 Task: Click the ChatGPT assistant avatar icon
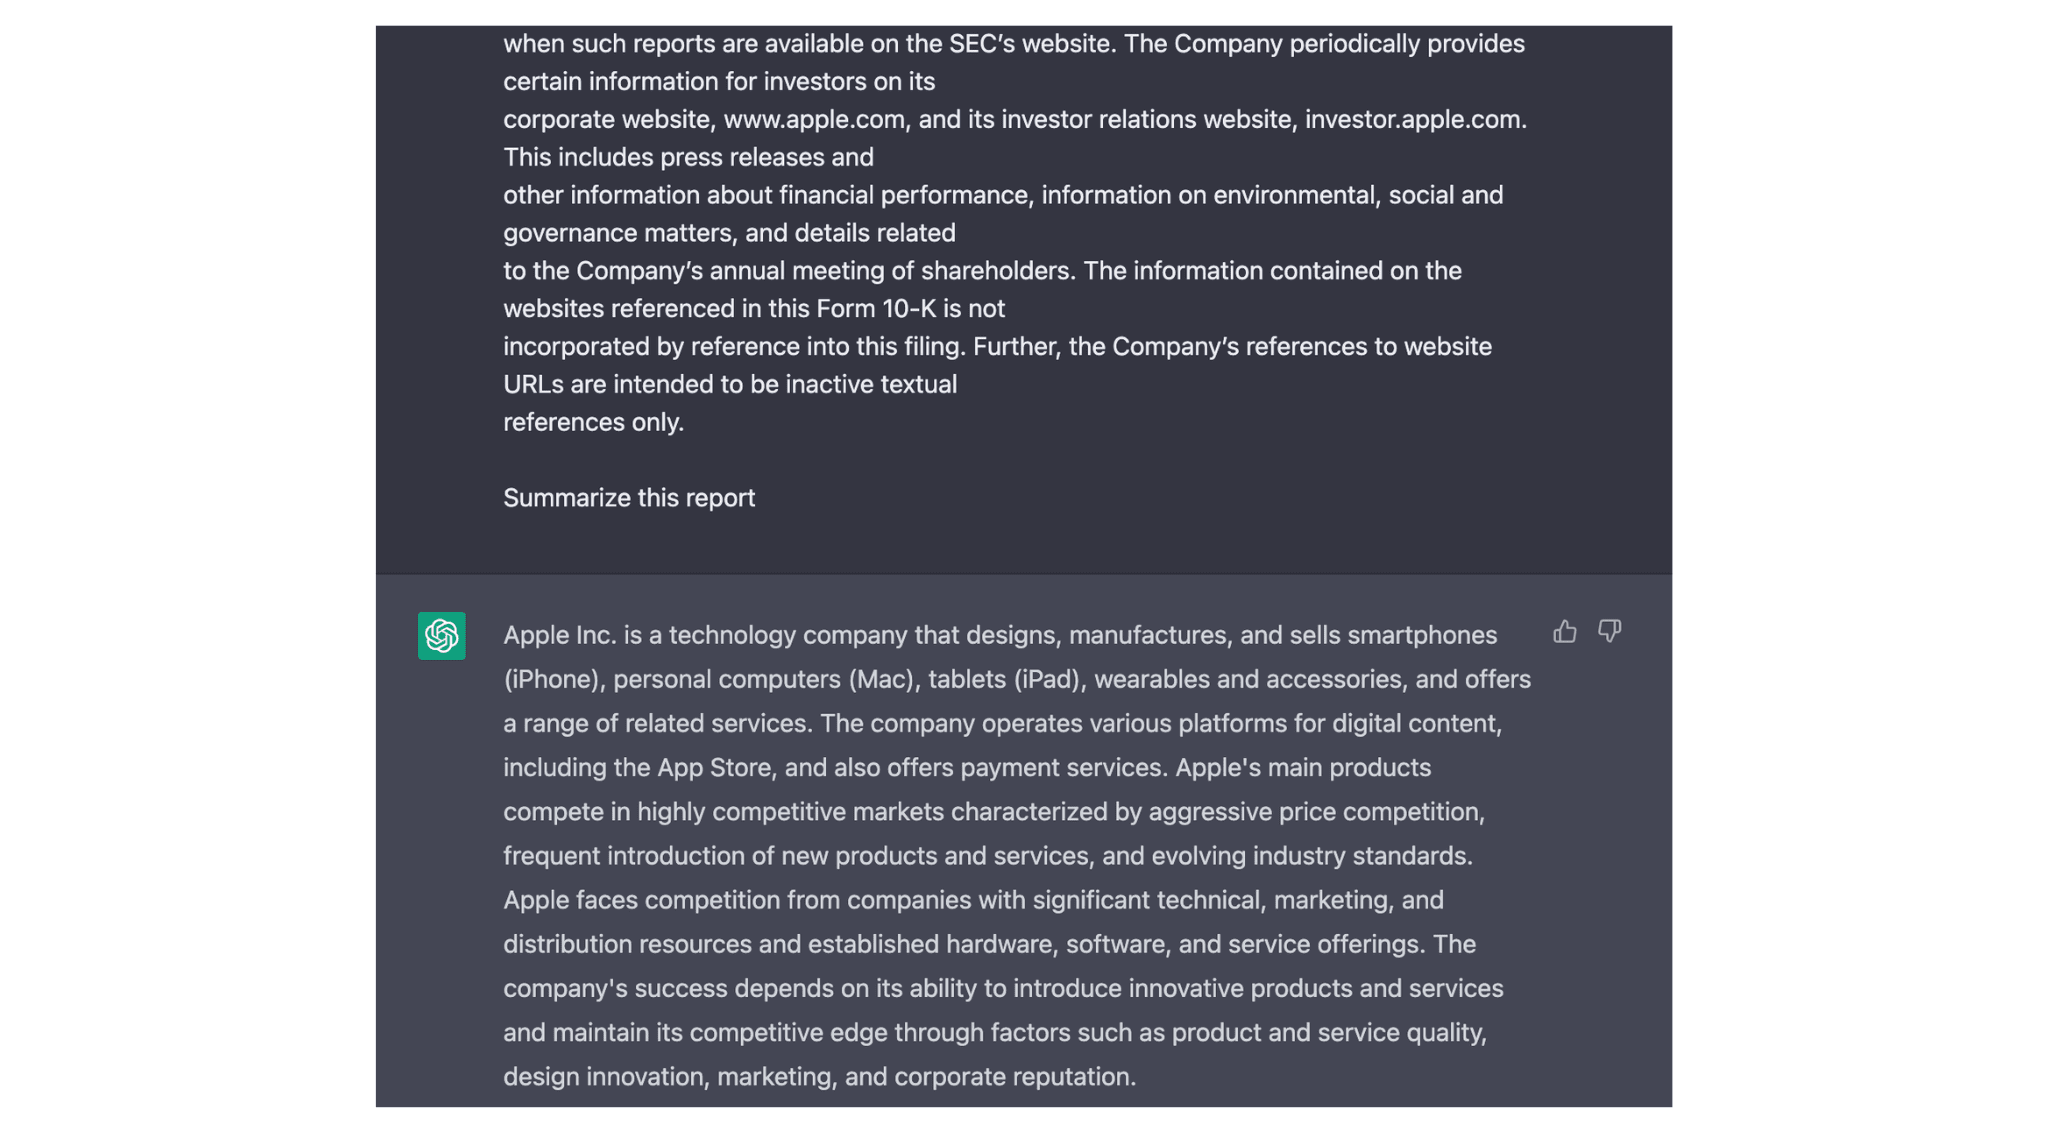pos(441,637)
